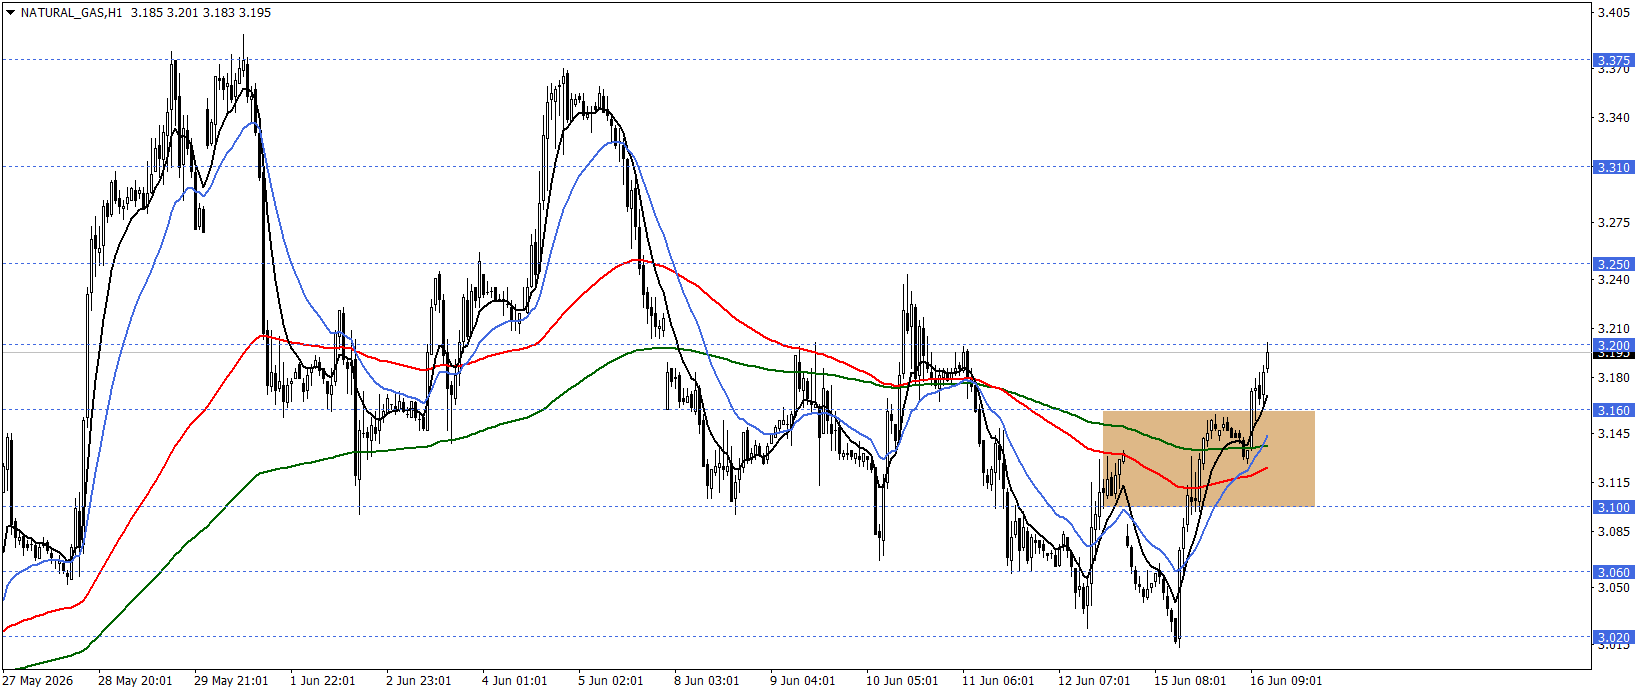The width and height of the screenshot is (1641, 693).
Task: Click the 3.405 value on price axis
Action: (x=1613, y=12)
